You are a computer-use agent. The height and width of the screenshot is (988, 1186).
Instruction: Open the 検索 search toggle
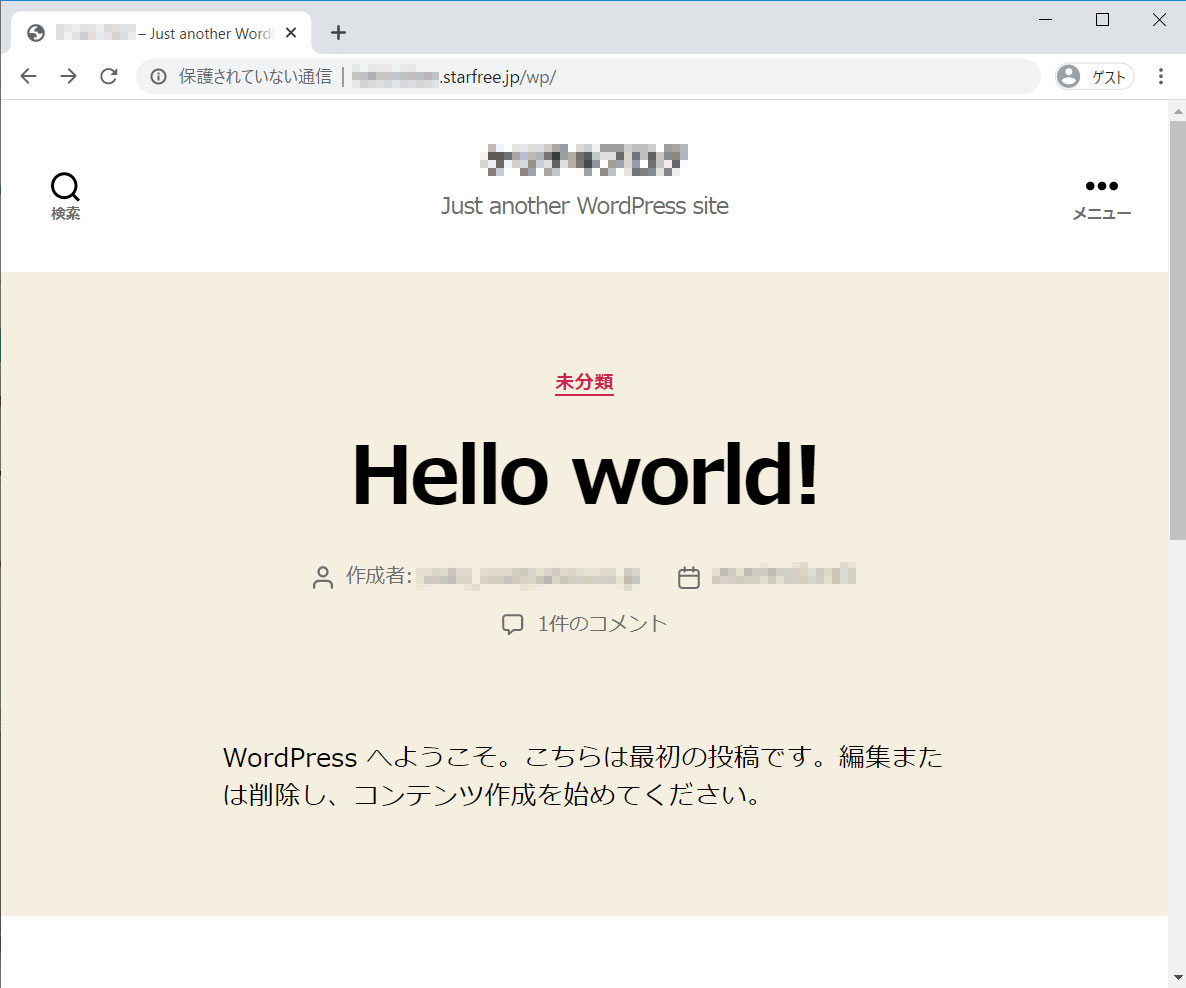click(65, 197)
